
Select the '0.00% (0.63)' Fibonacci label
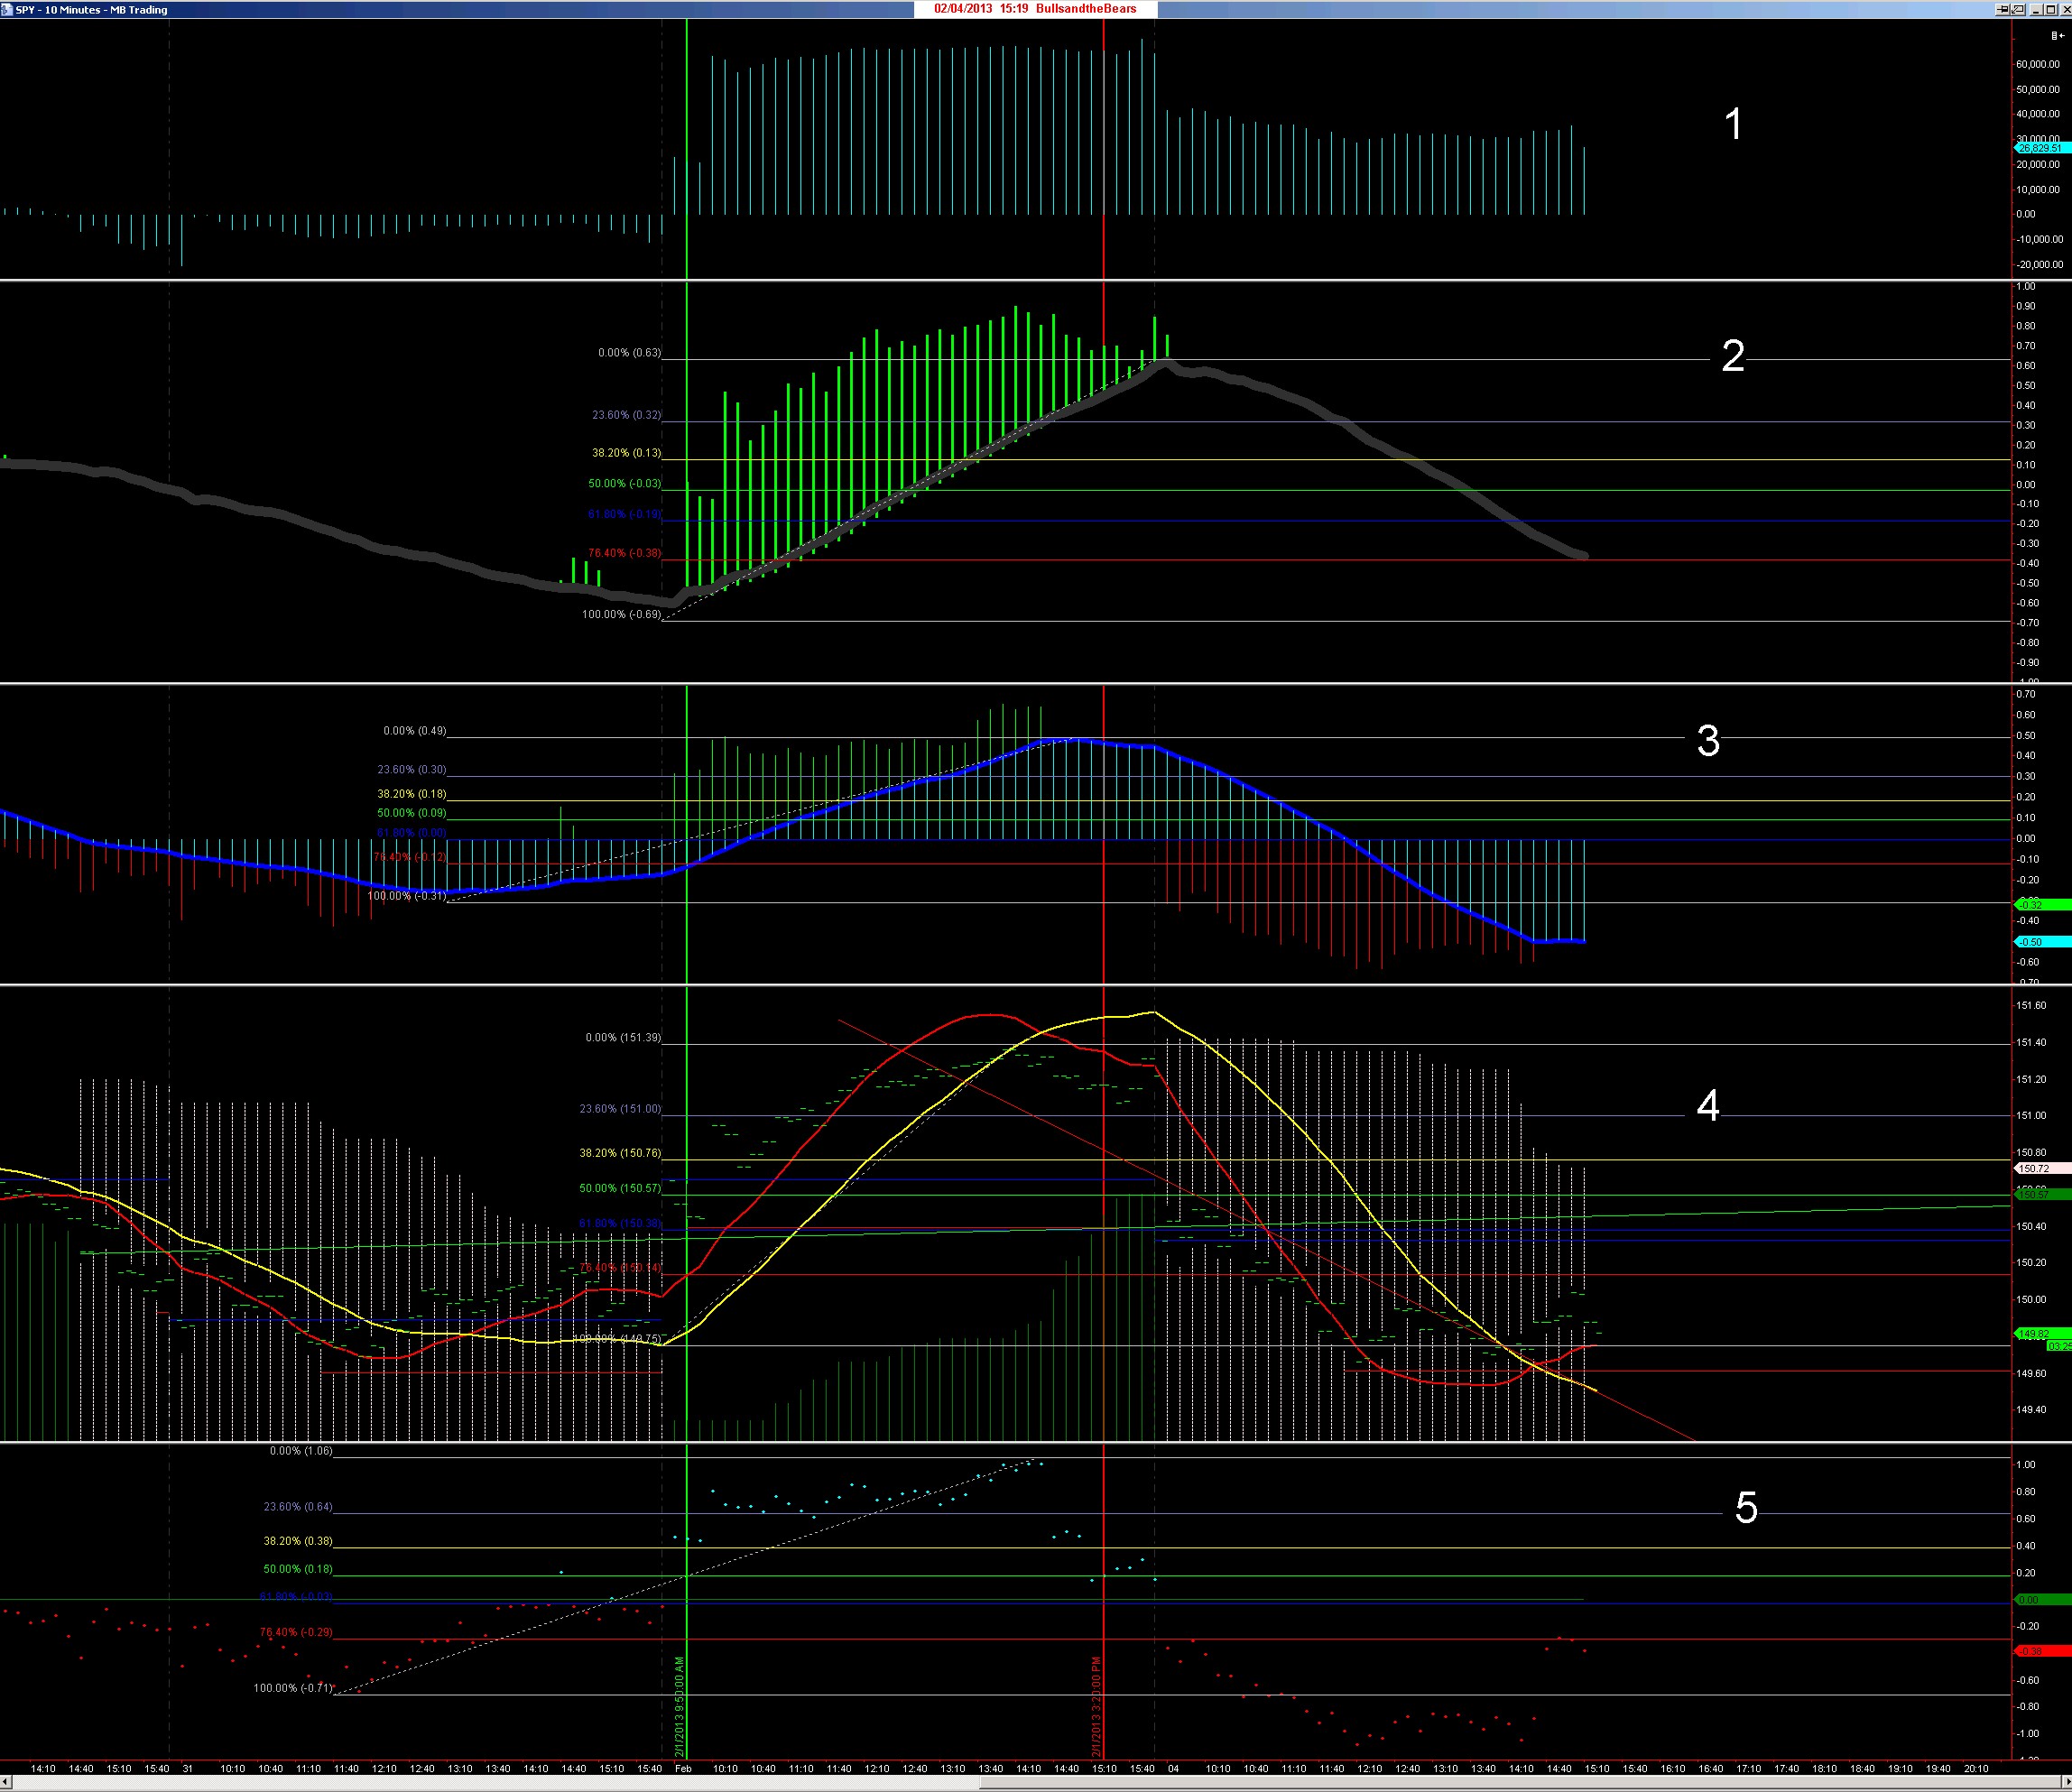tap(629, 353)
